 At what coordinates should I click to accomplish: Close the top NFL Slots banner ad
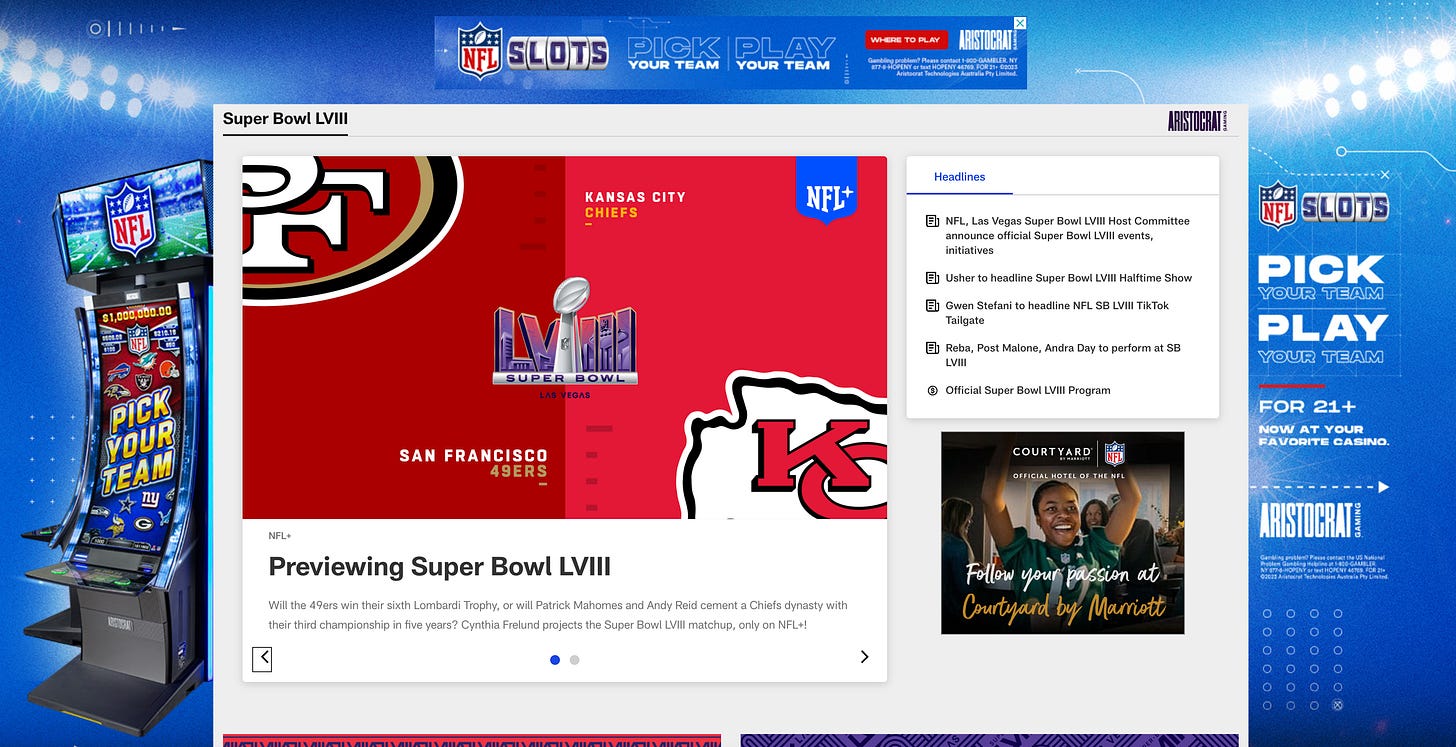point(1020,22)
